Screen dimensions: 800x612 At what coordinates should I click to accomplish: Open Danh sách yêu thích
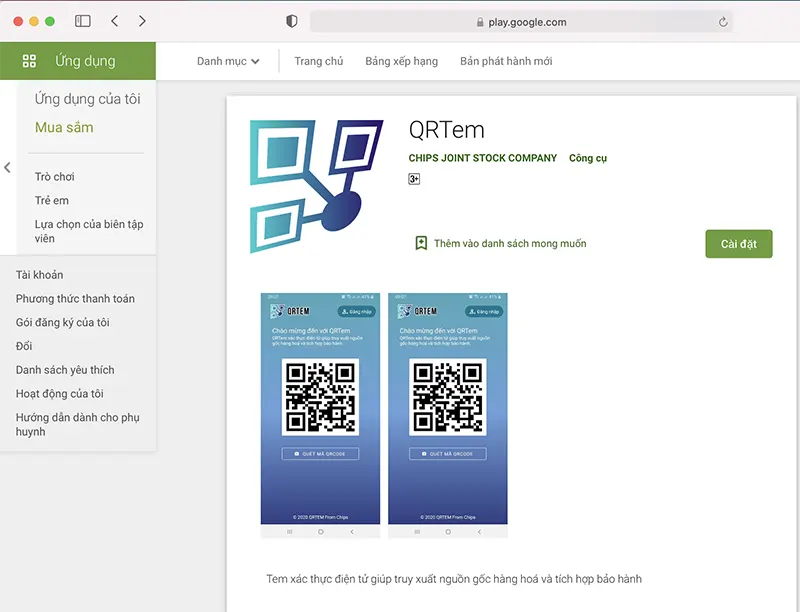pyautogui.click(x=65, y=370)
